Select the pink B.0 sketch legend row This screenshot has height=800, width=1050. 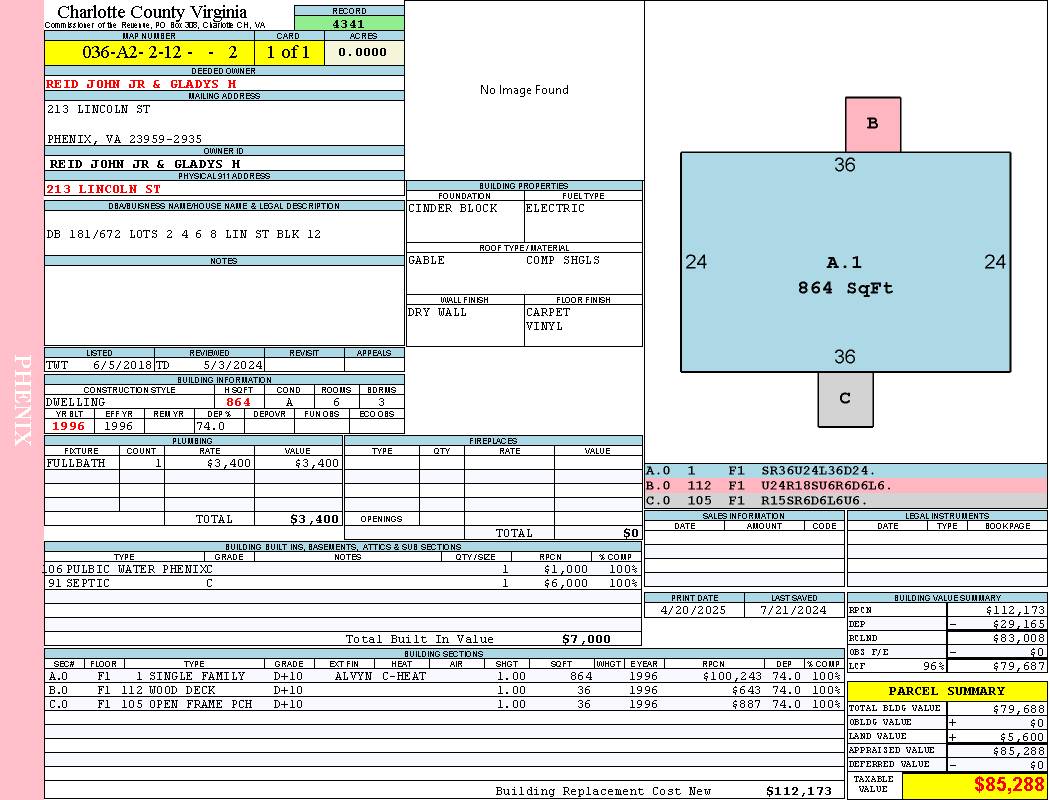coord(844,485)
